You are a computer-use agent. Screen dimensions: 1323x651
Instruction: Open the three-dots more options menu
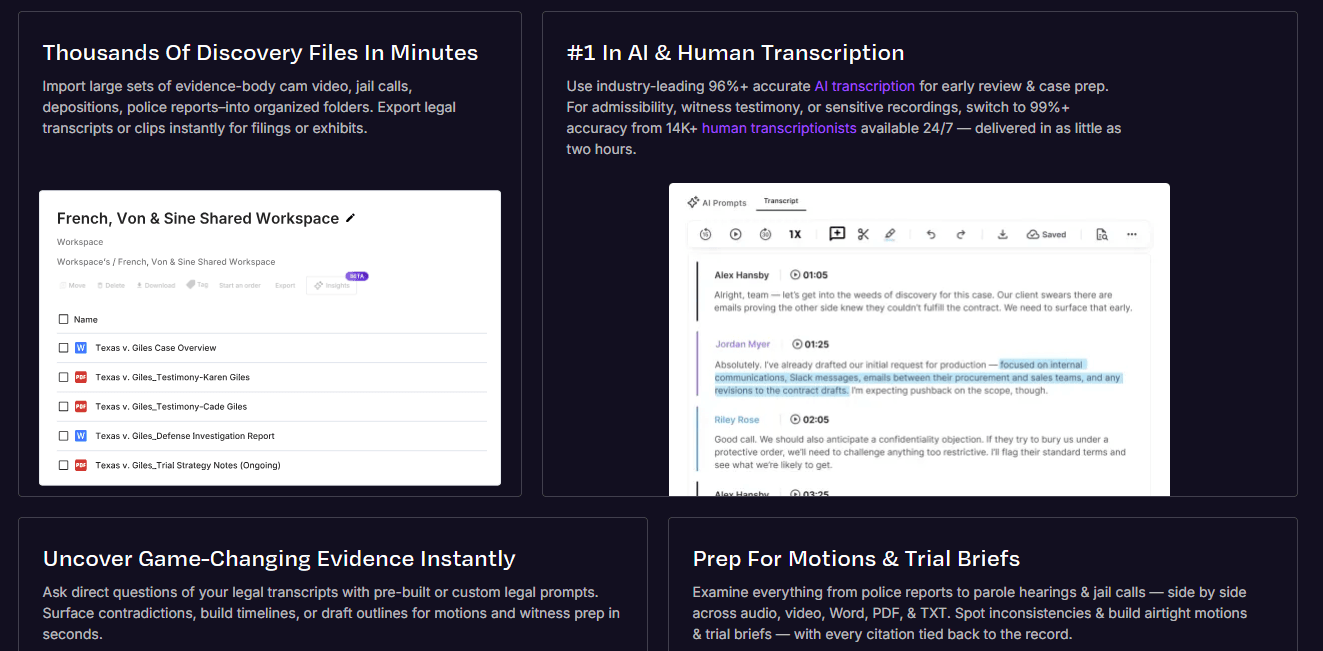click(x=1131, y=234)
